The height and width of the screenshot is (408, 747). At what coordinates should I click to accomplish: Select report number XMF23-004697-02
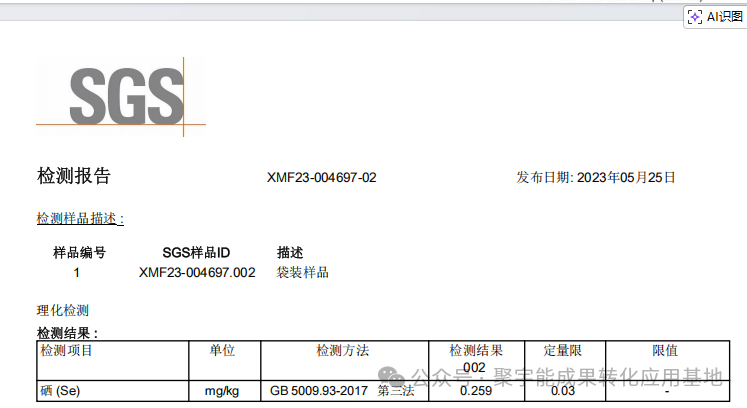(x=322, y=178)
